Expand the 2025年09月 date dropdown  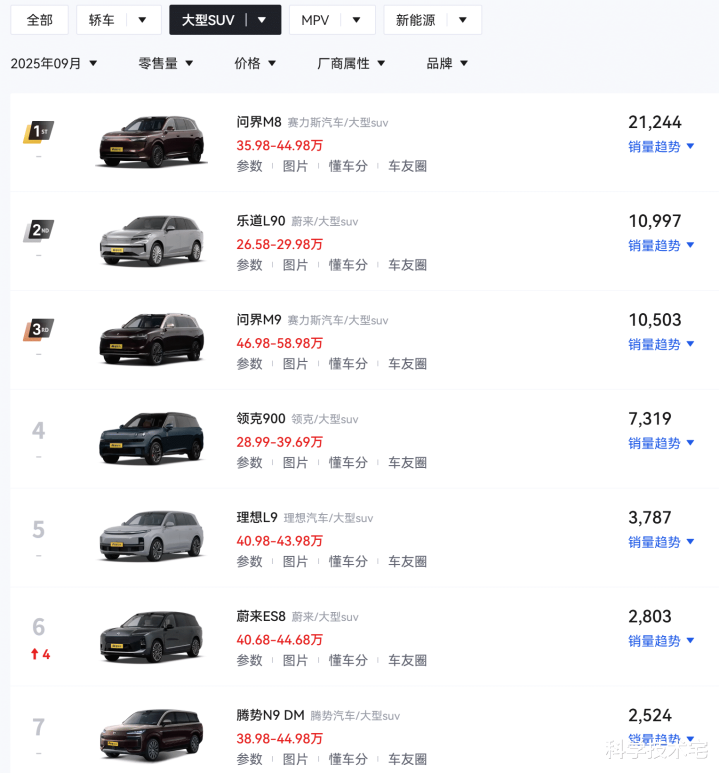tap(54, 63)
